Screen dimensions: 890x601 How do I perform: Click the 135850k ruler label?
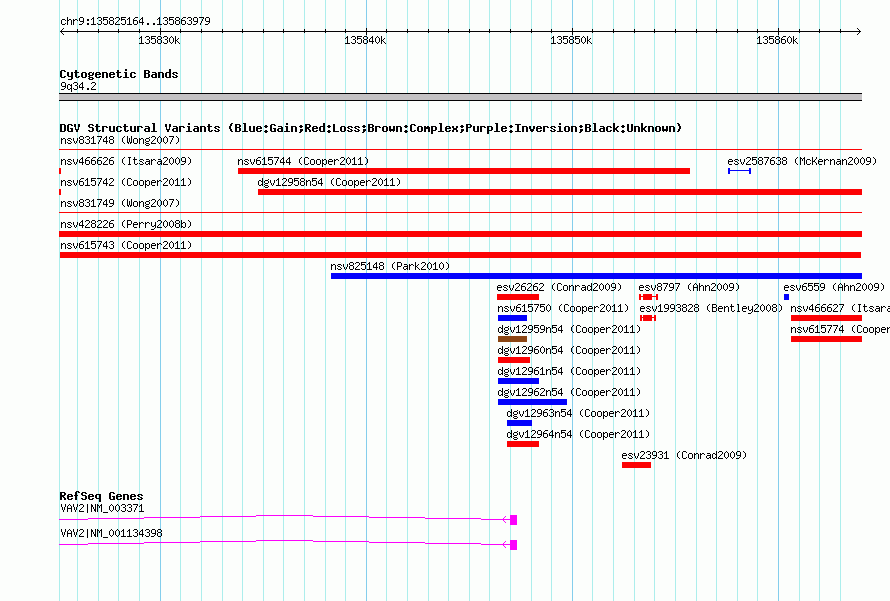571,40
